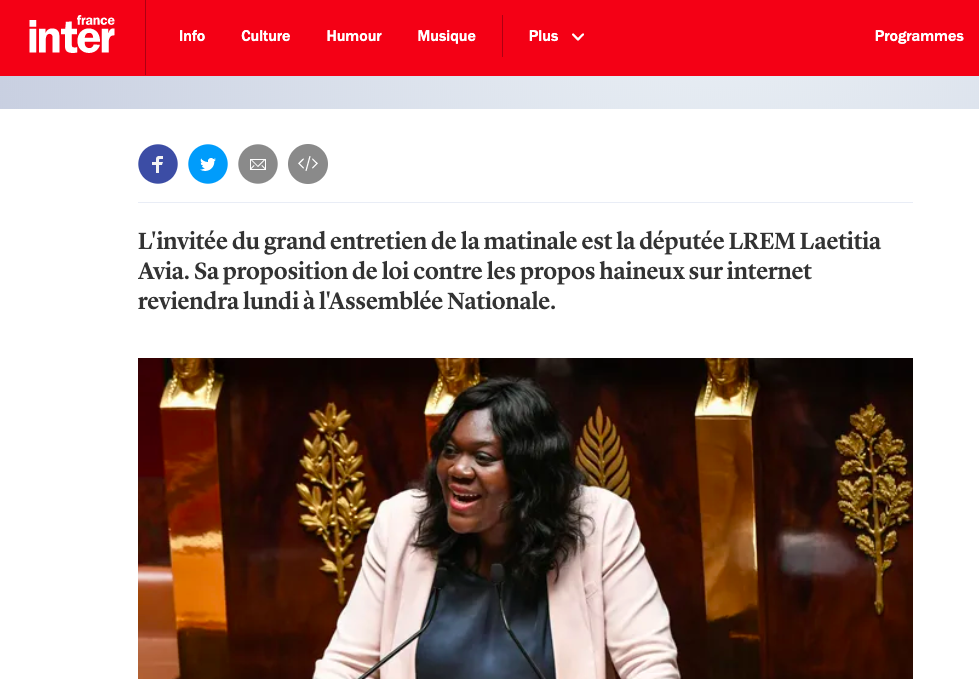979x679 pixels.
Task: Expand the Plus menu chevron
Action: (x=578, y=37)
